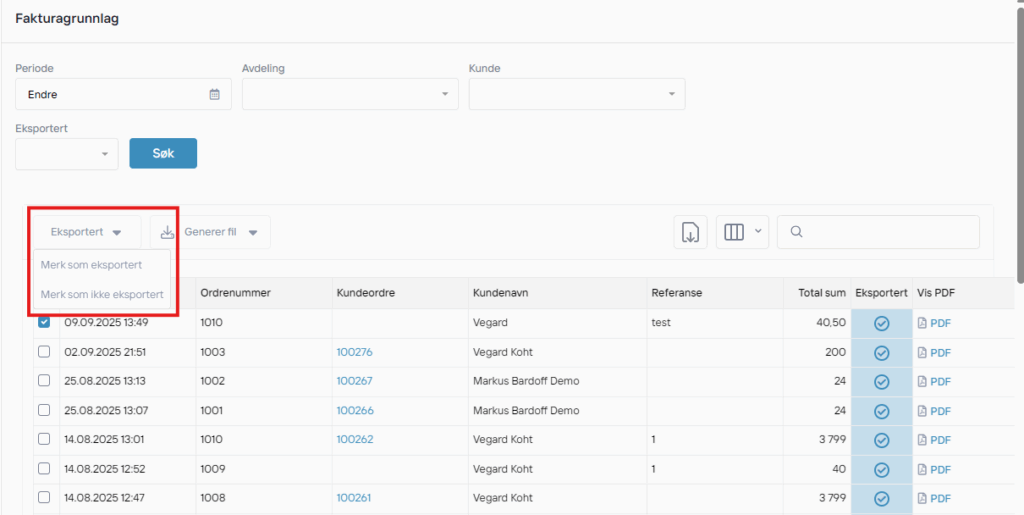Image resolution: width=1024 pixels, height=515 pixels.
Task: Select Merk som ikke eksportert option
Action: pos(102,294)
